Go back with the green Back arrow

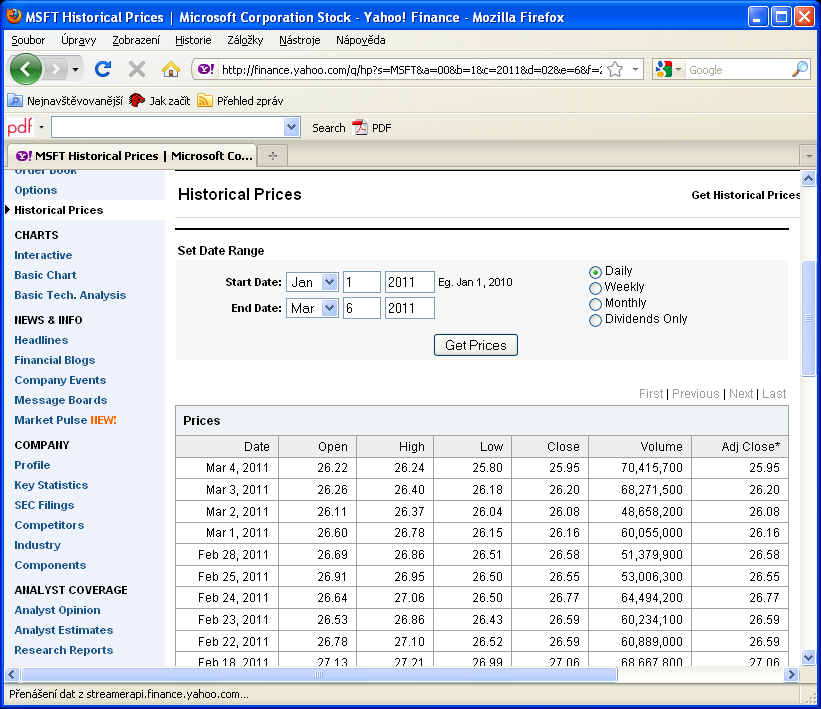[x=26, y=69]
